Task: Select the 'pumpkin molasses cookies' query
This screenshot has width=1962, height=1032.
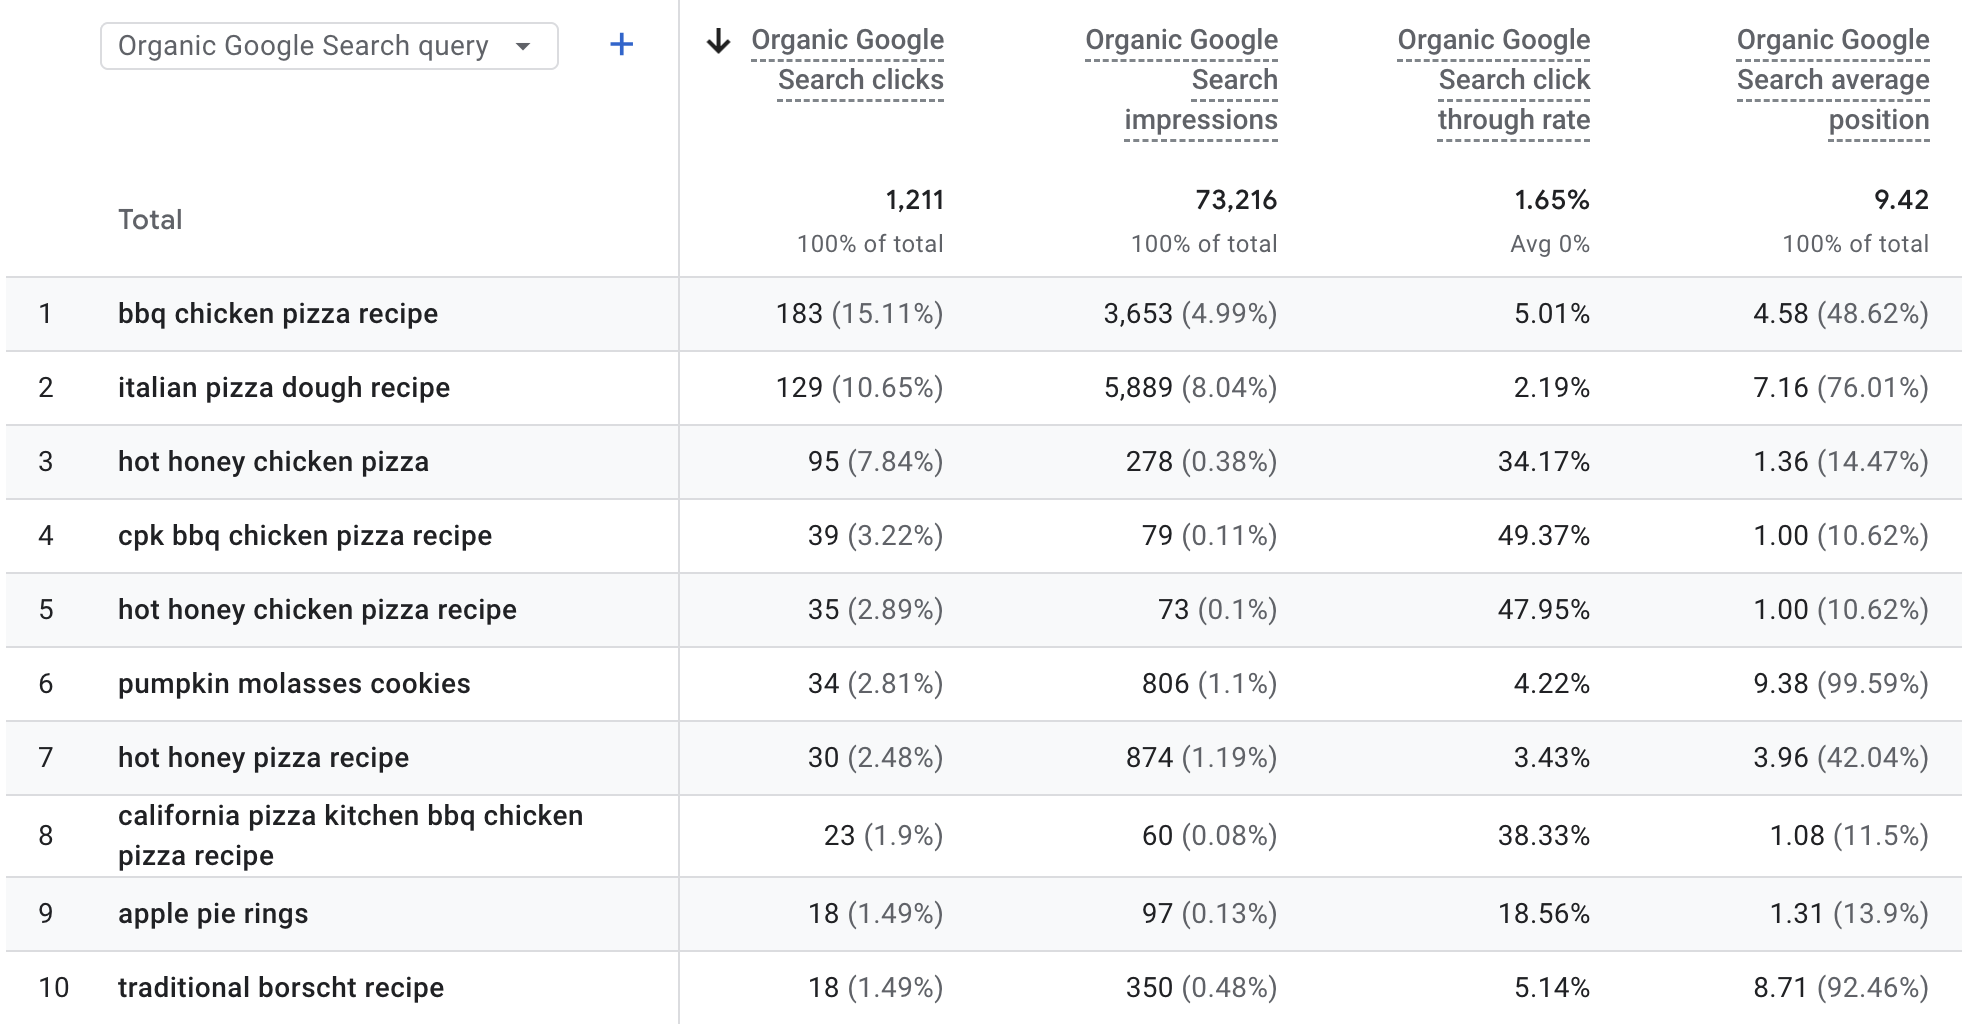Action: [x=294, y=684]
